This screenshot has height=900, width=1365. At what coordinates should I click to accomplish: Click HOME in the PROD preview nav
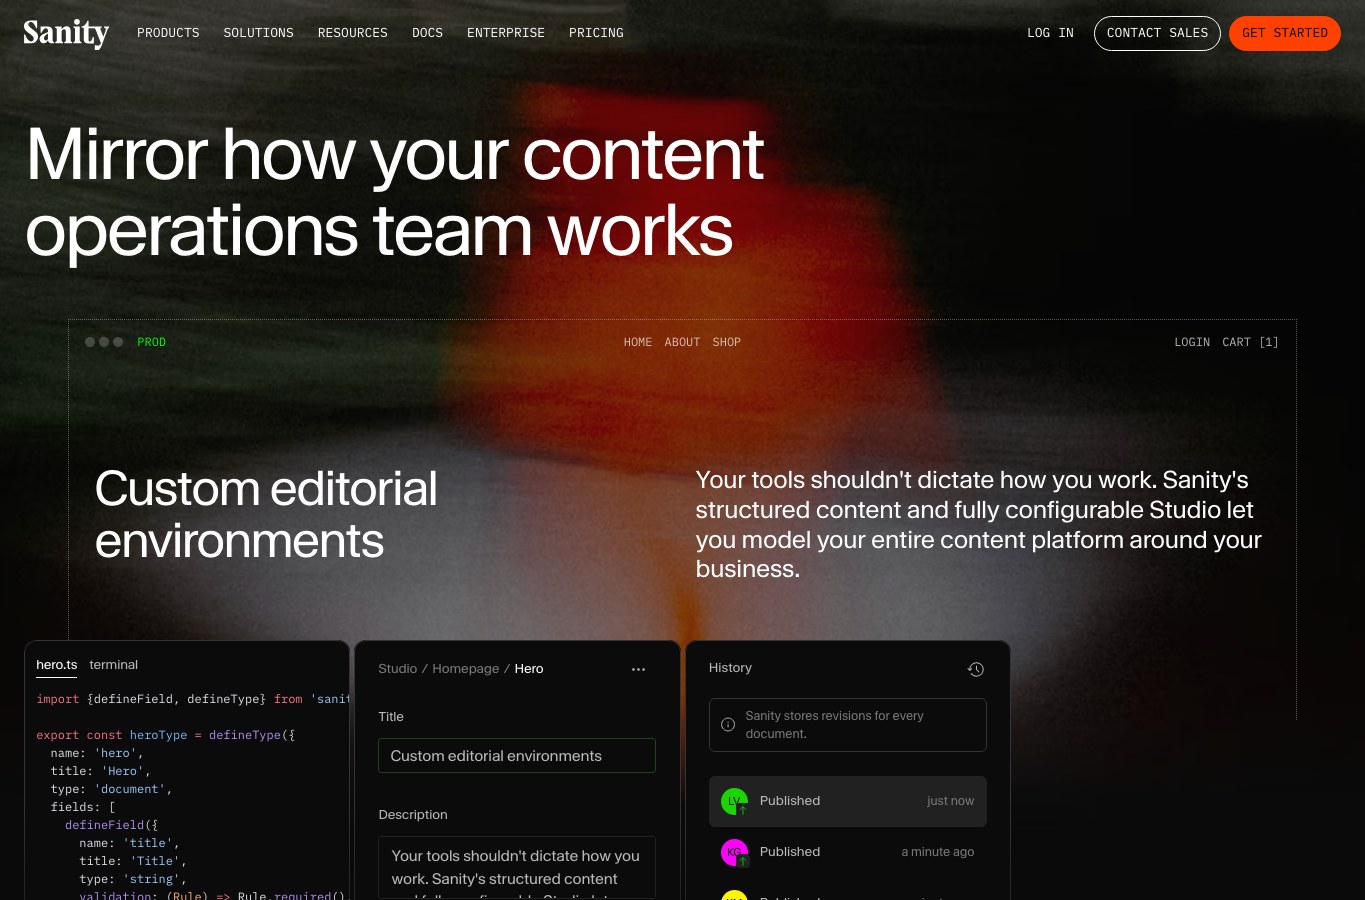[638, 342]
